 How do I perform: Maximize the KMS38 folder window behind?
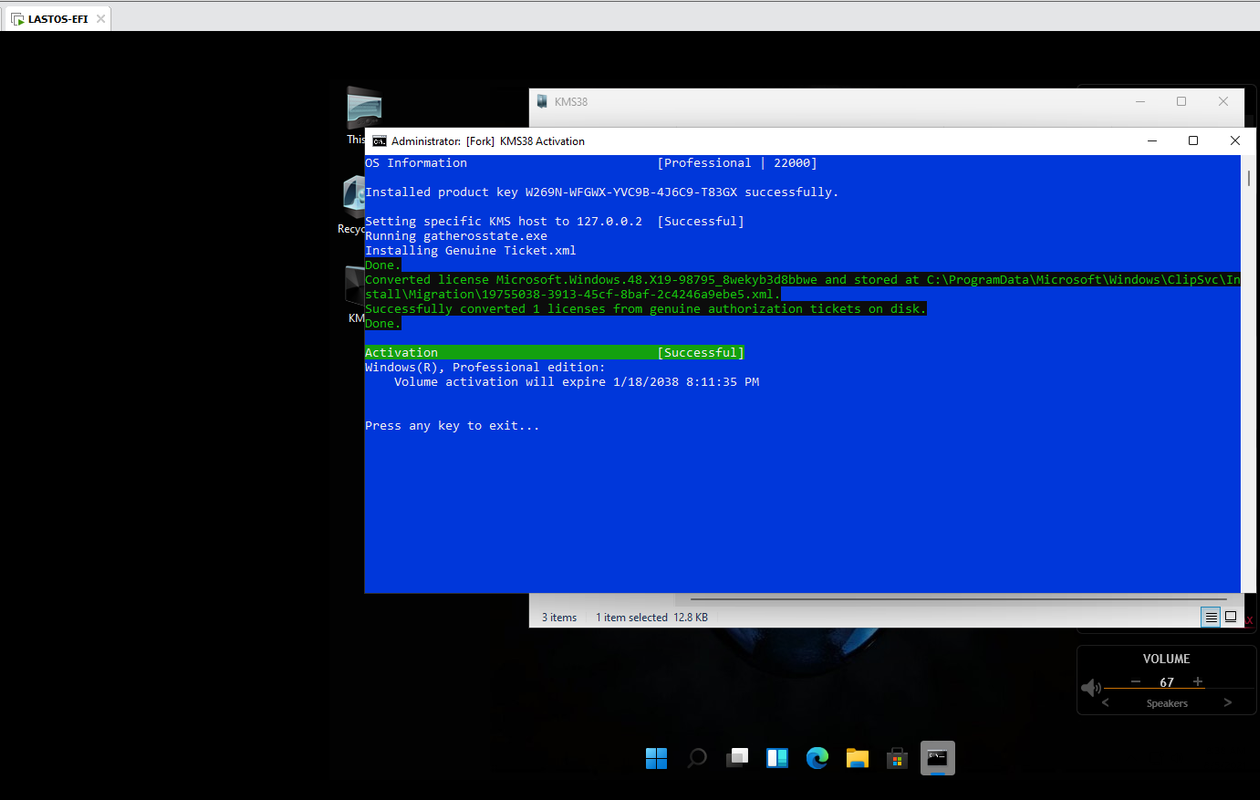tap(1181, 101)
